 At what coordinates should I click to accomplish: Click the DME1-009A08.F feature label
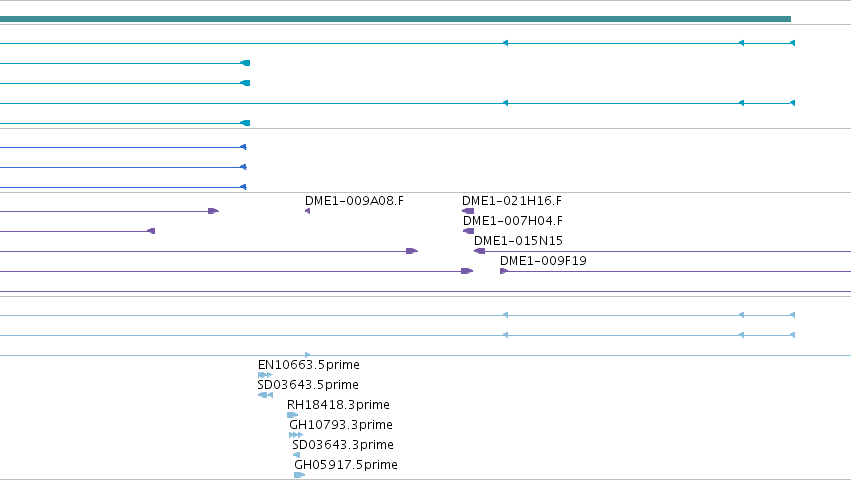pos(354,201)
